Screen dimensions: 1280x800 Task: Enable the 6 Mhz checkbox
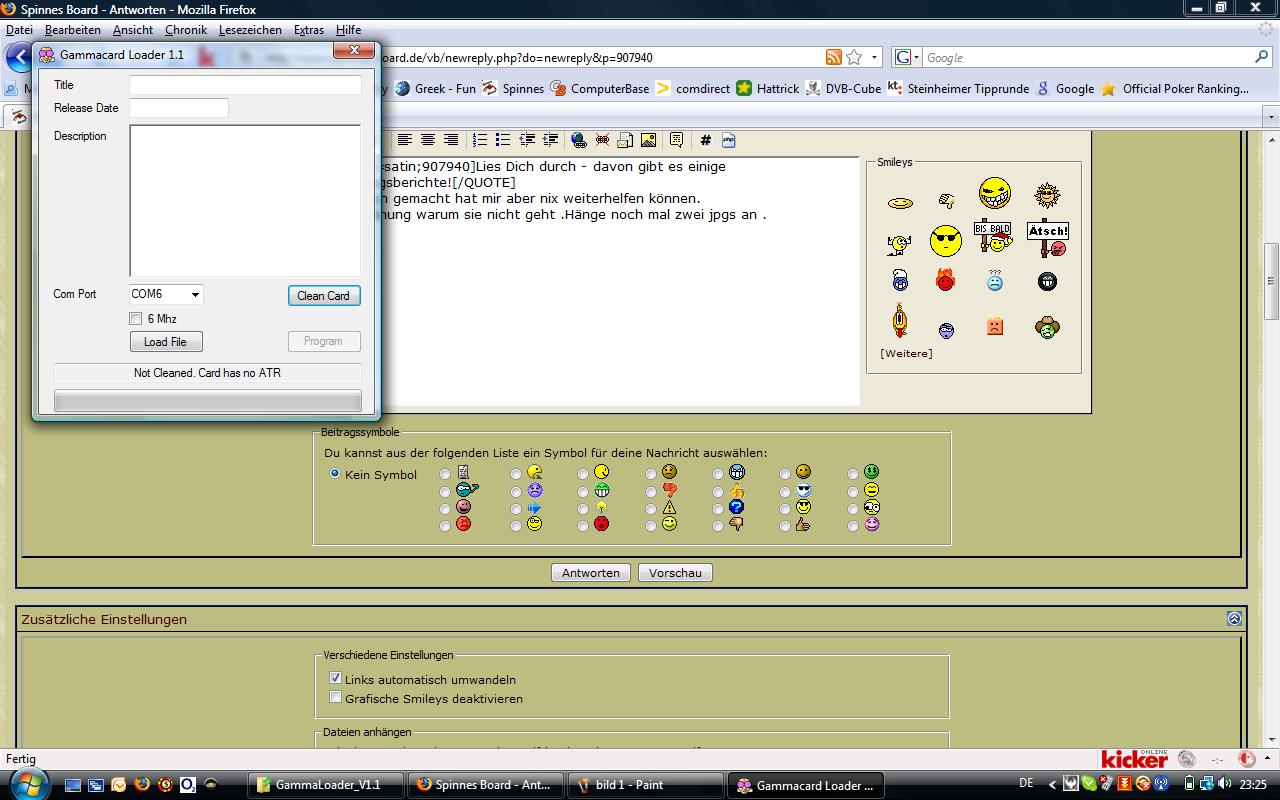(x=136, y=319)
